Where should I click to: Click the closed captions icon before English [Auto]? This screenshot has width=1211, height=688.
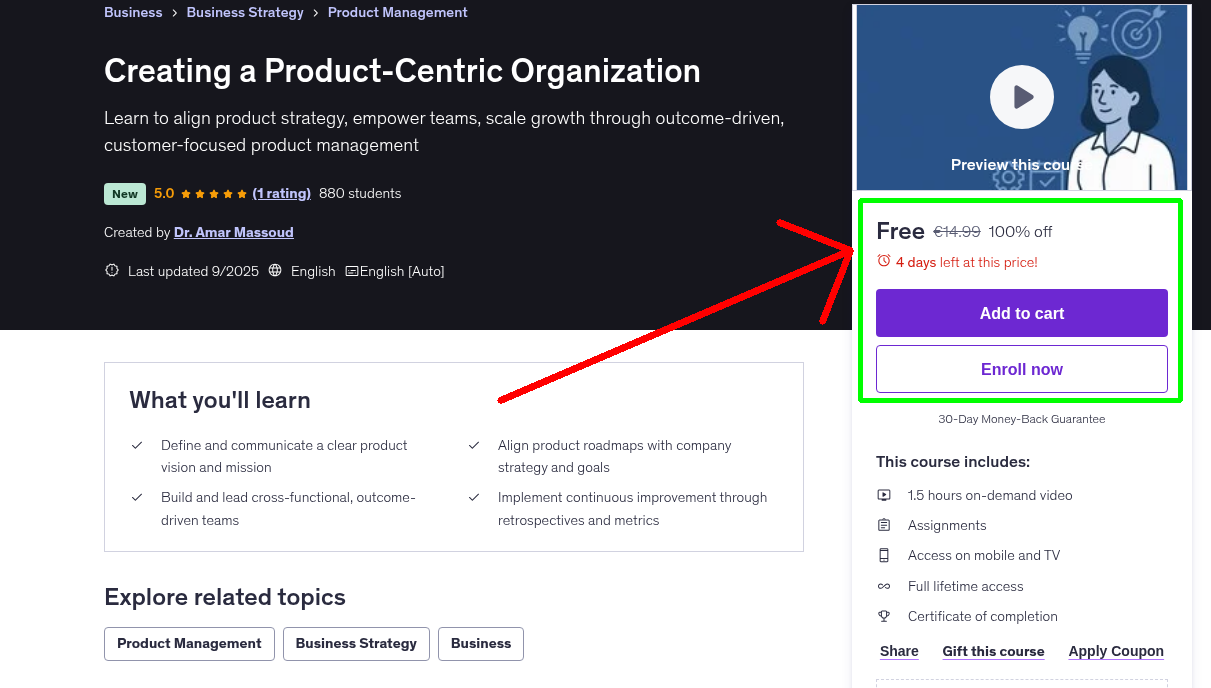353,270
